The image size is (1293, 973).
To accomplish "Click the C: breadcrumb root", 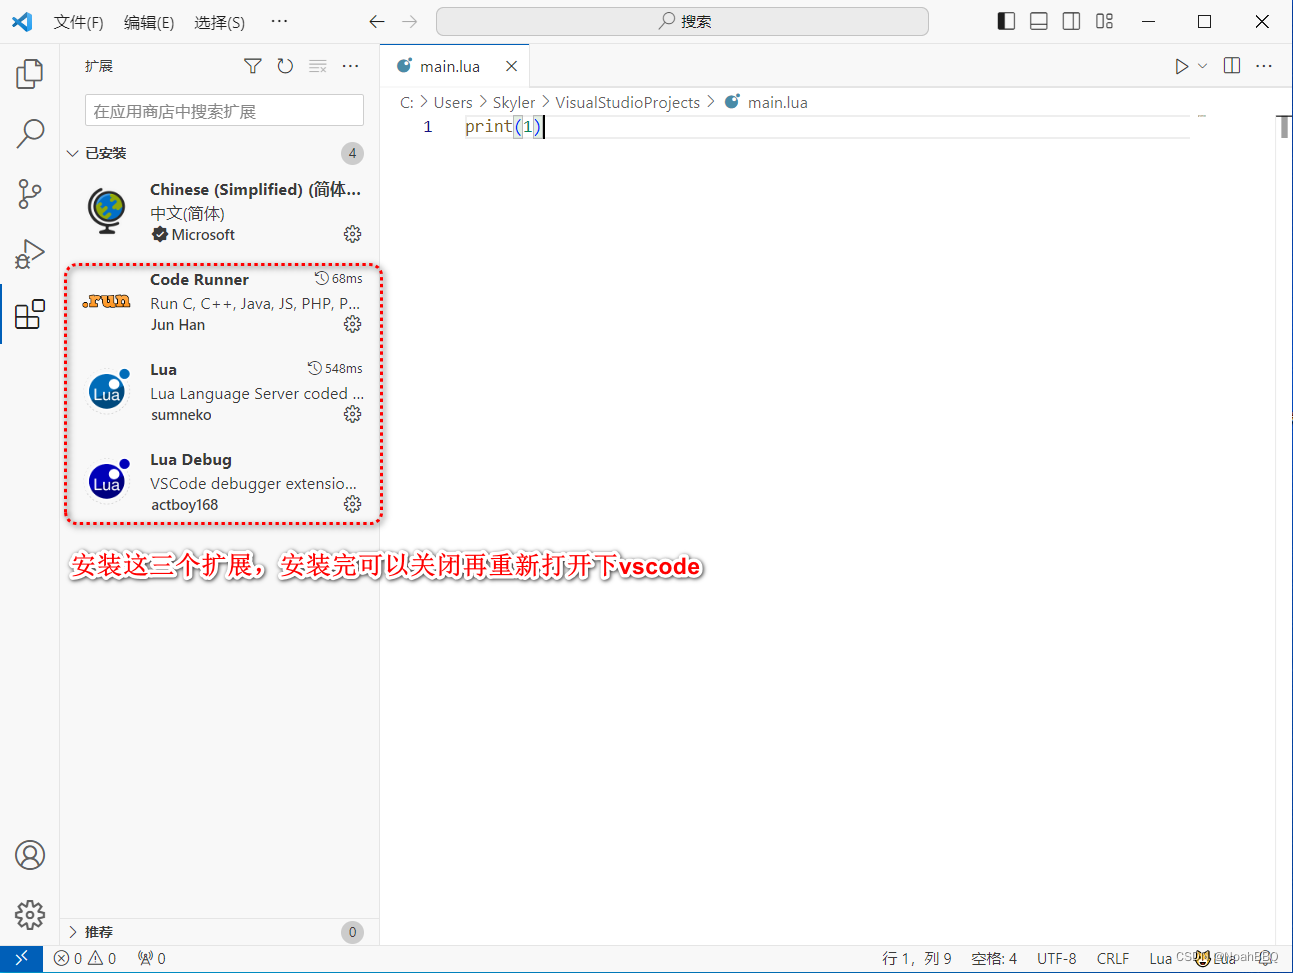I will (407, 102).
